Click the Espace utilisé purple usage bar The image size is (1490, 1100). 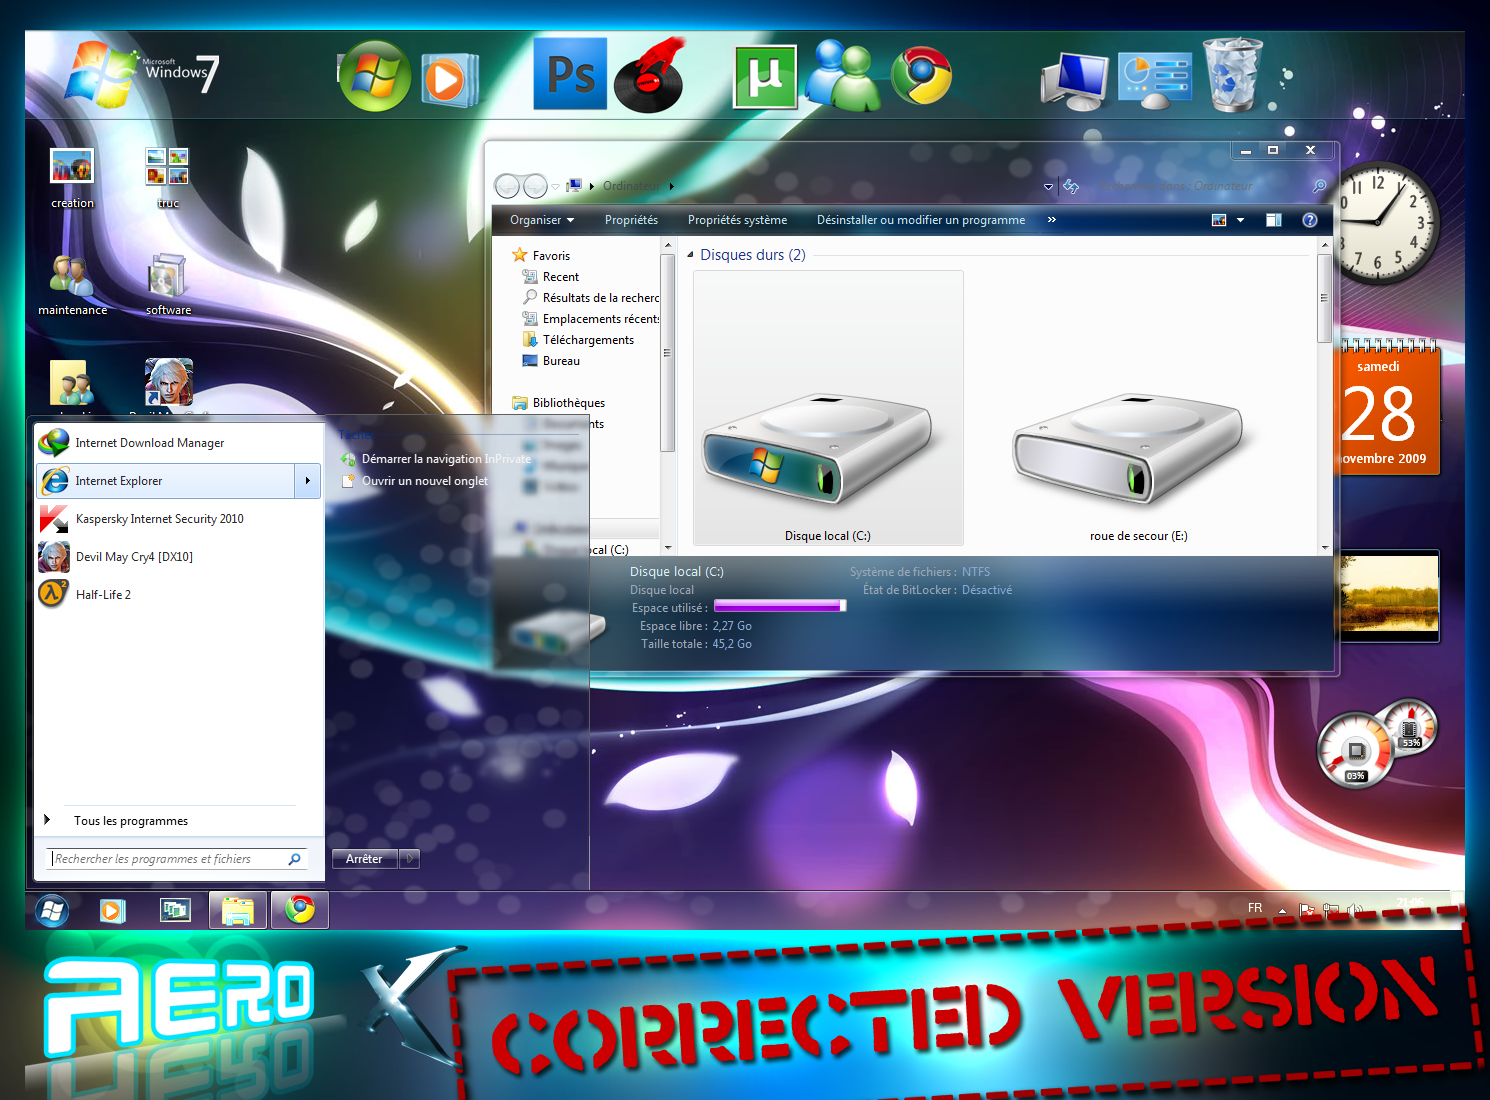point(780,606)
